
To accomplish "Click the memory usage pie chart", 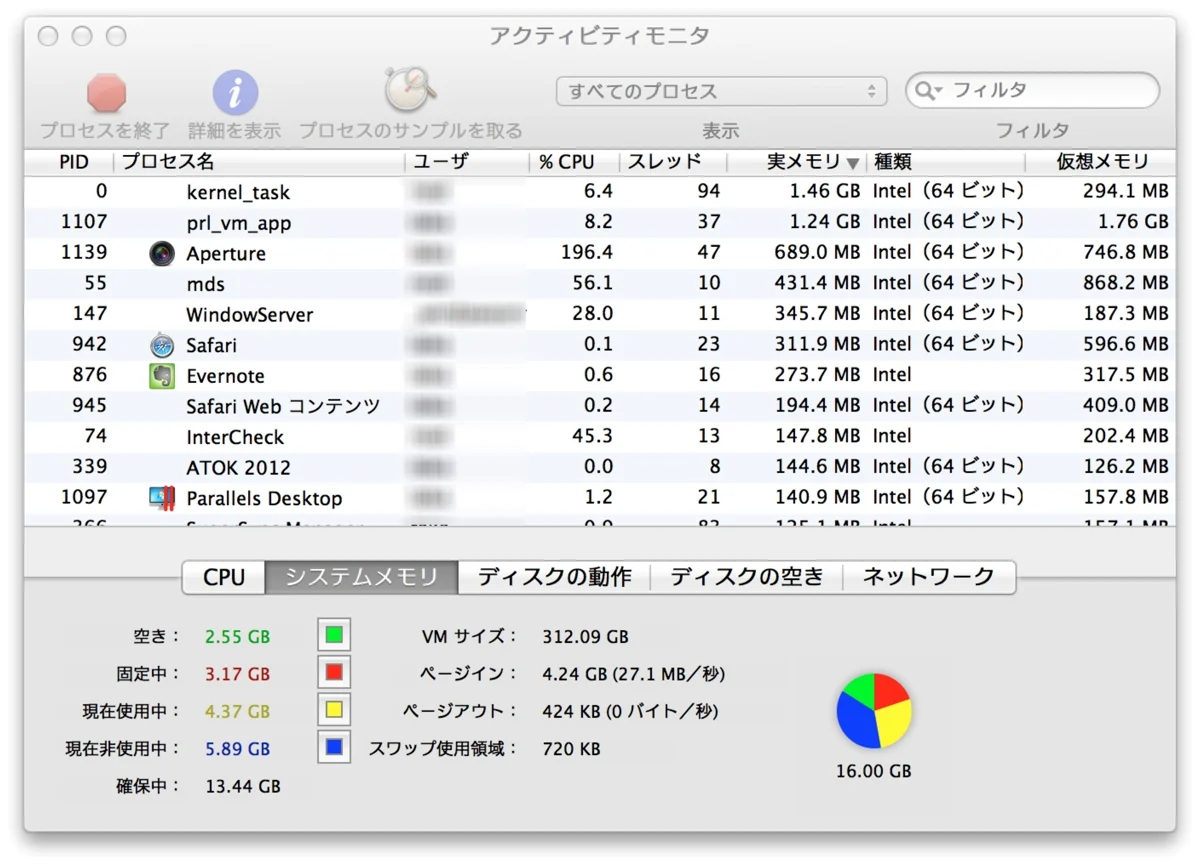I will coord(874,711).
